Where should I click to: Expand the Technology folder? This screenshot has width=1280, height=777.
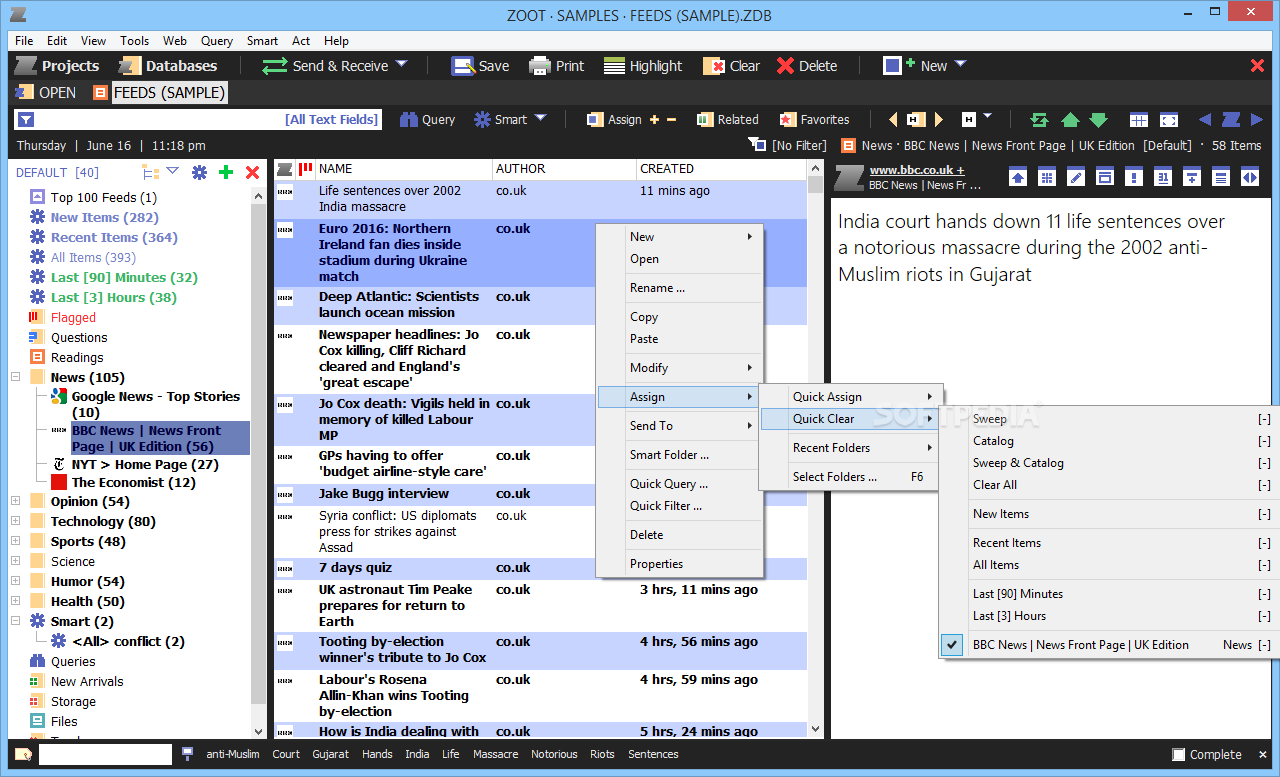click(x=15, y=522)
